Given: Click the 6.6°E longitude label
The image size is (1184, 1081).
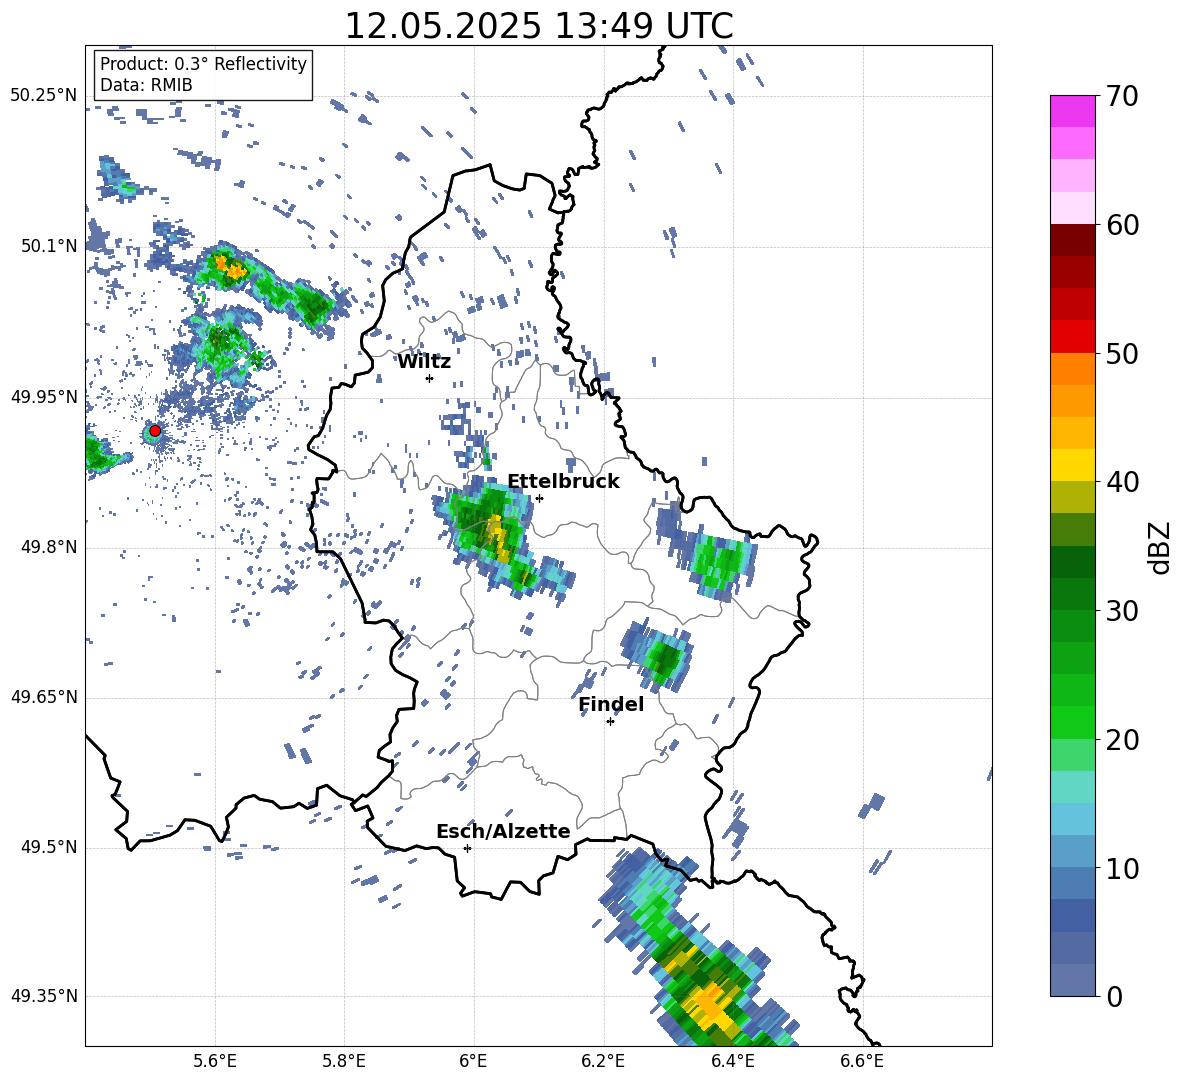Looking at the screenshot, I should (862, 1061).
